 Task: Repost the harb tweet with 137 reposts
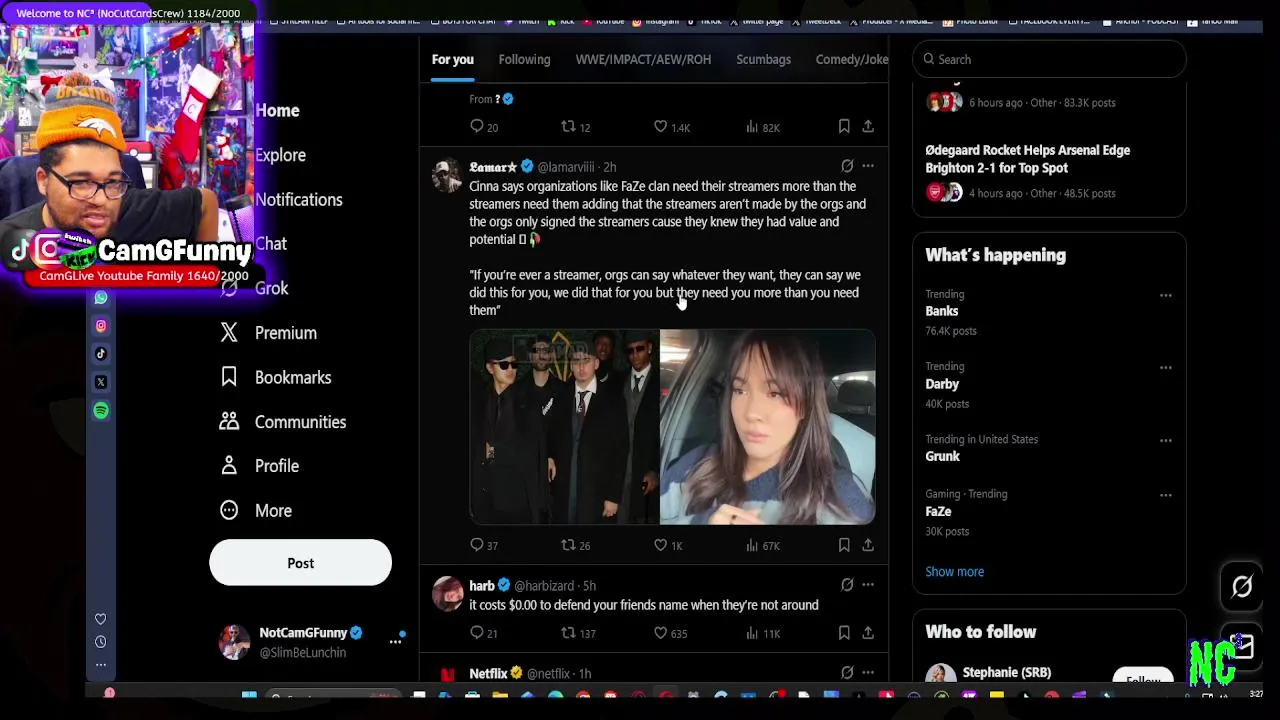pos(568,633)
